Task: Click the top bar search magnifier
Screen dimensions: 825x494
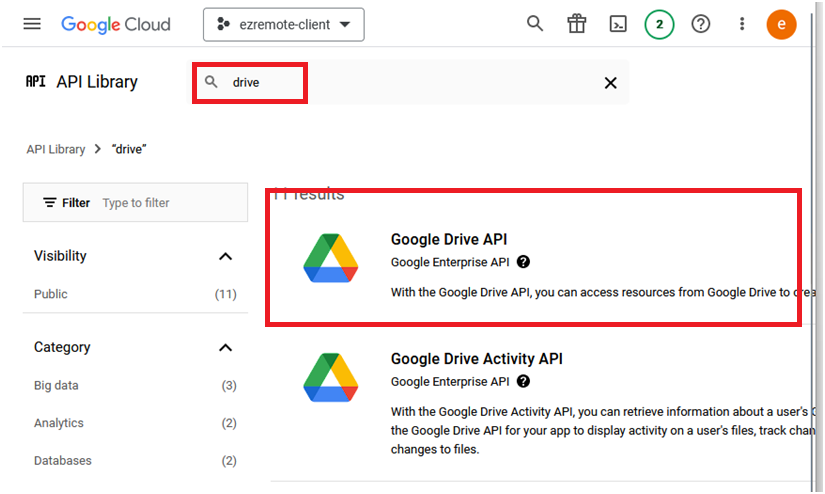Action: (535, 24)
